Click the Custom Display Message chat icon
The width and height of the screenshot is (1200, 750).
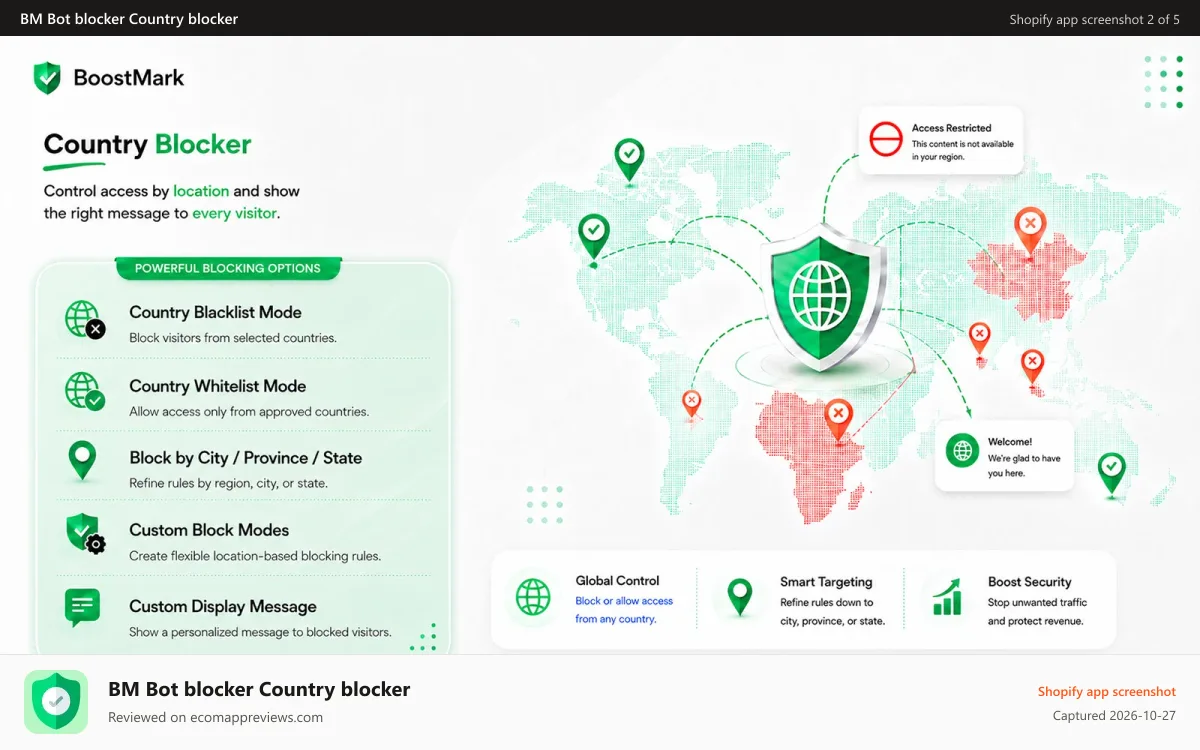[82, 607]
